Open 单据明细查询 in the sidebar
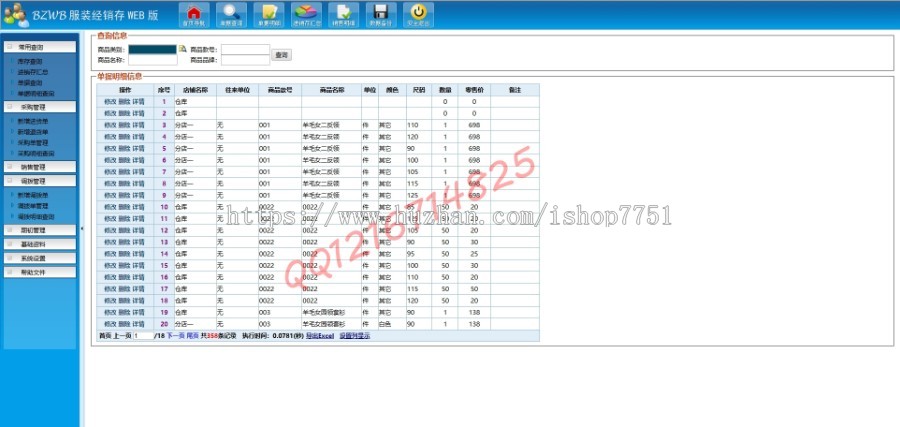The image size is (900, 427). tap(36, 94)
